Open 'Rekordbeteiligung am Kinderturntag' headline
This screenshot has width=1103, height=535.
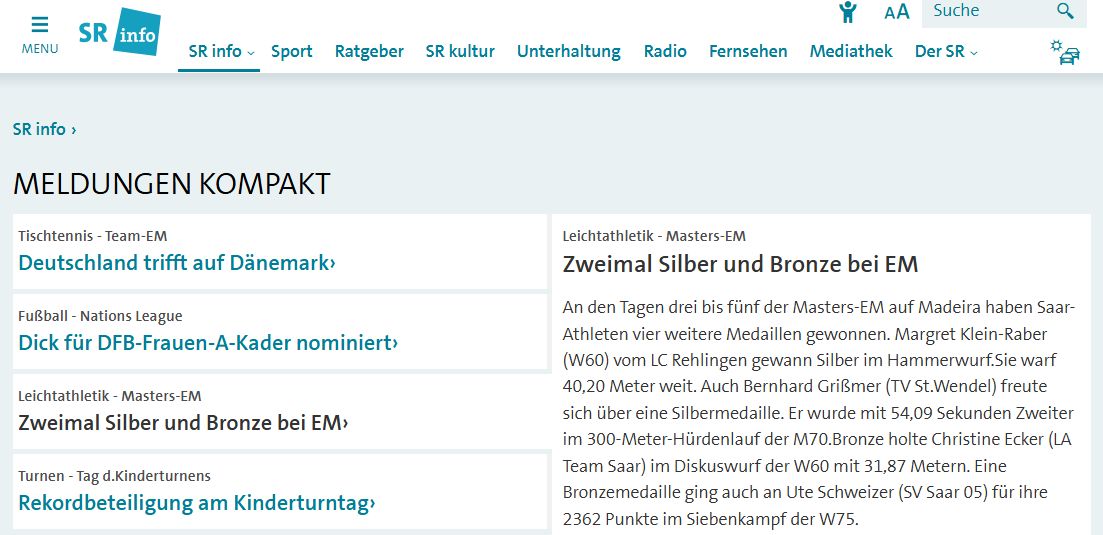tap(196, 503)
